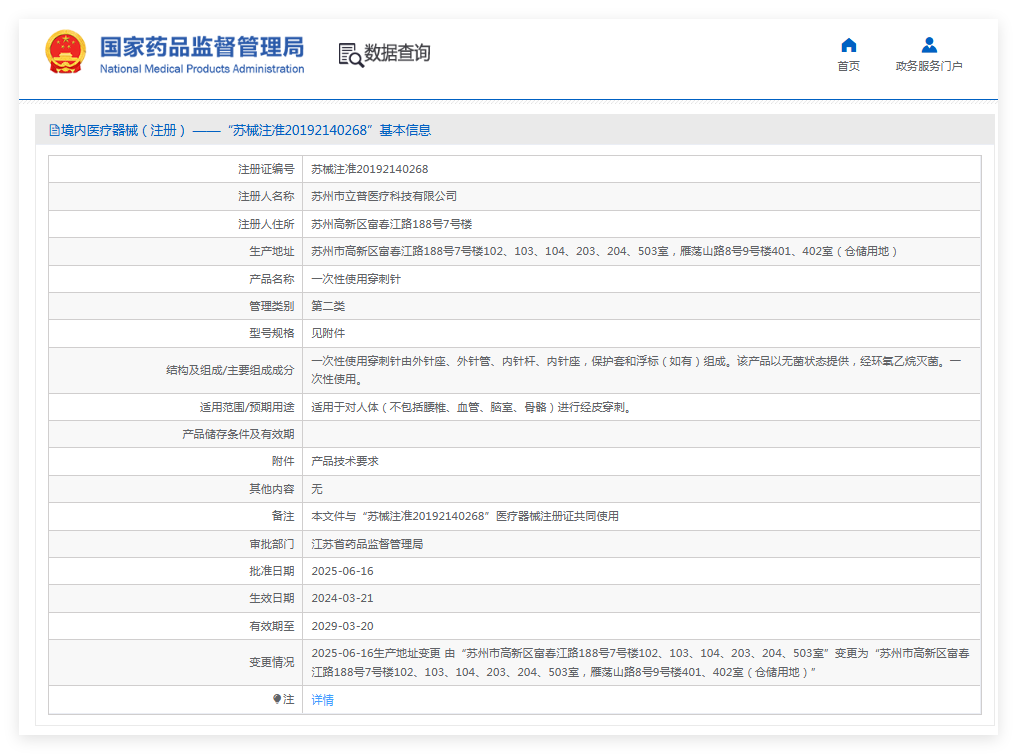Click the 适用范围/预期用途 value text
The image size is (1017, 754).
point(472,407)
